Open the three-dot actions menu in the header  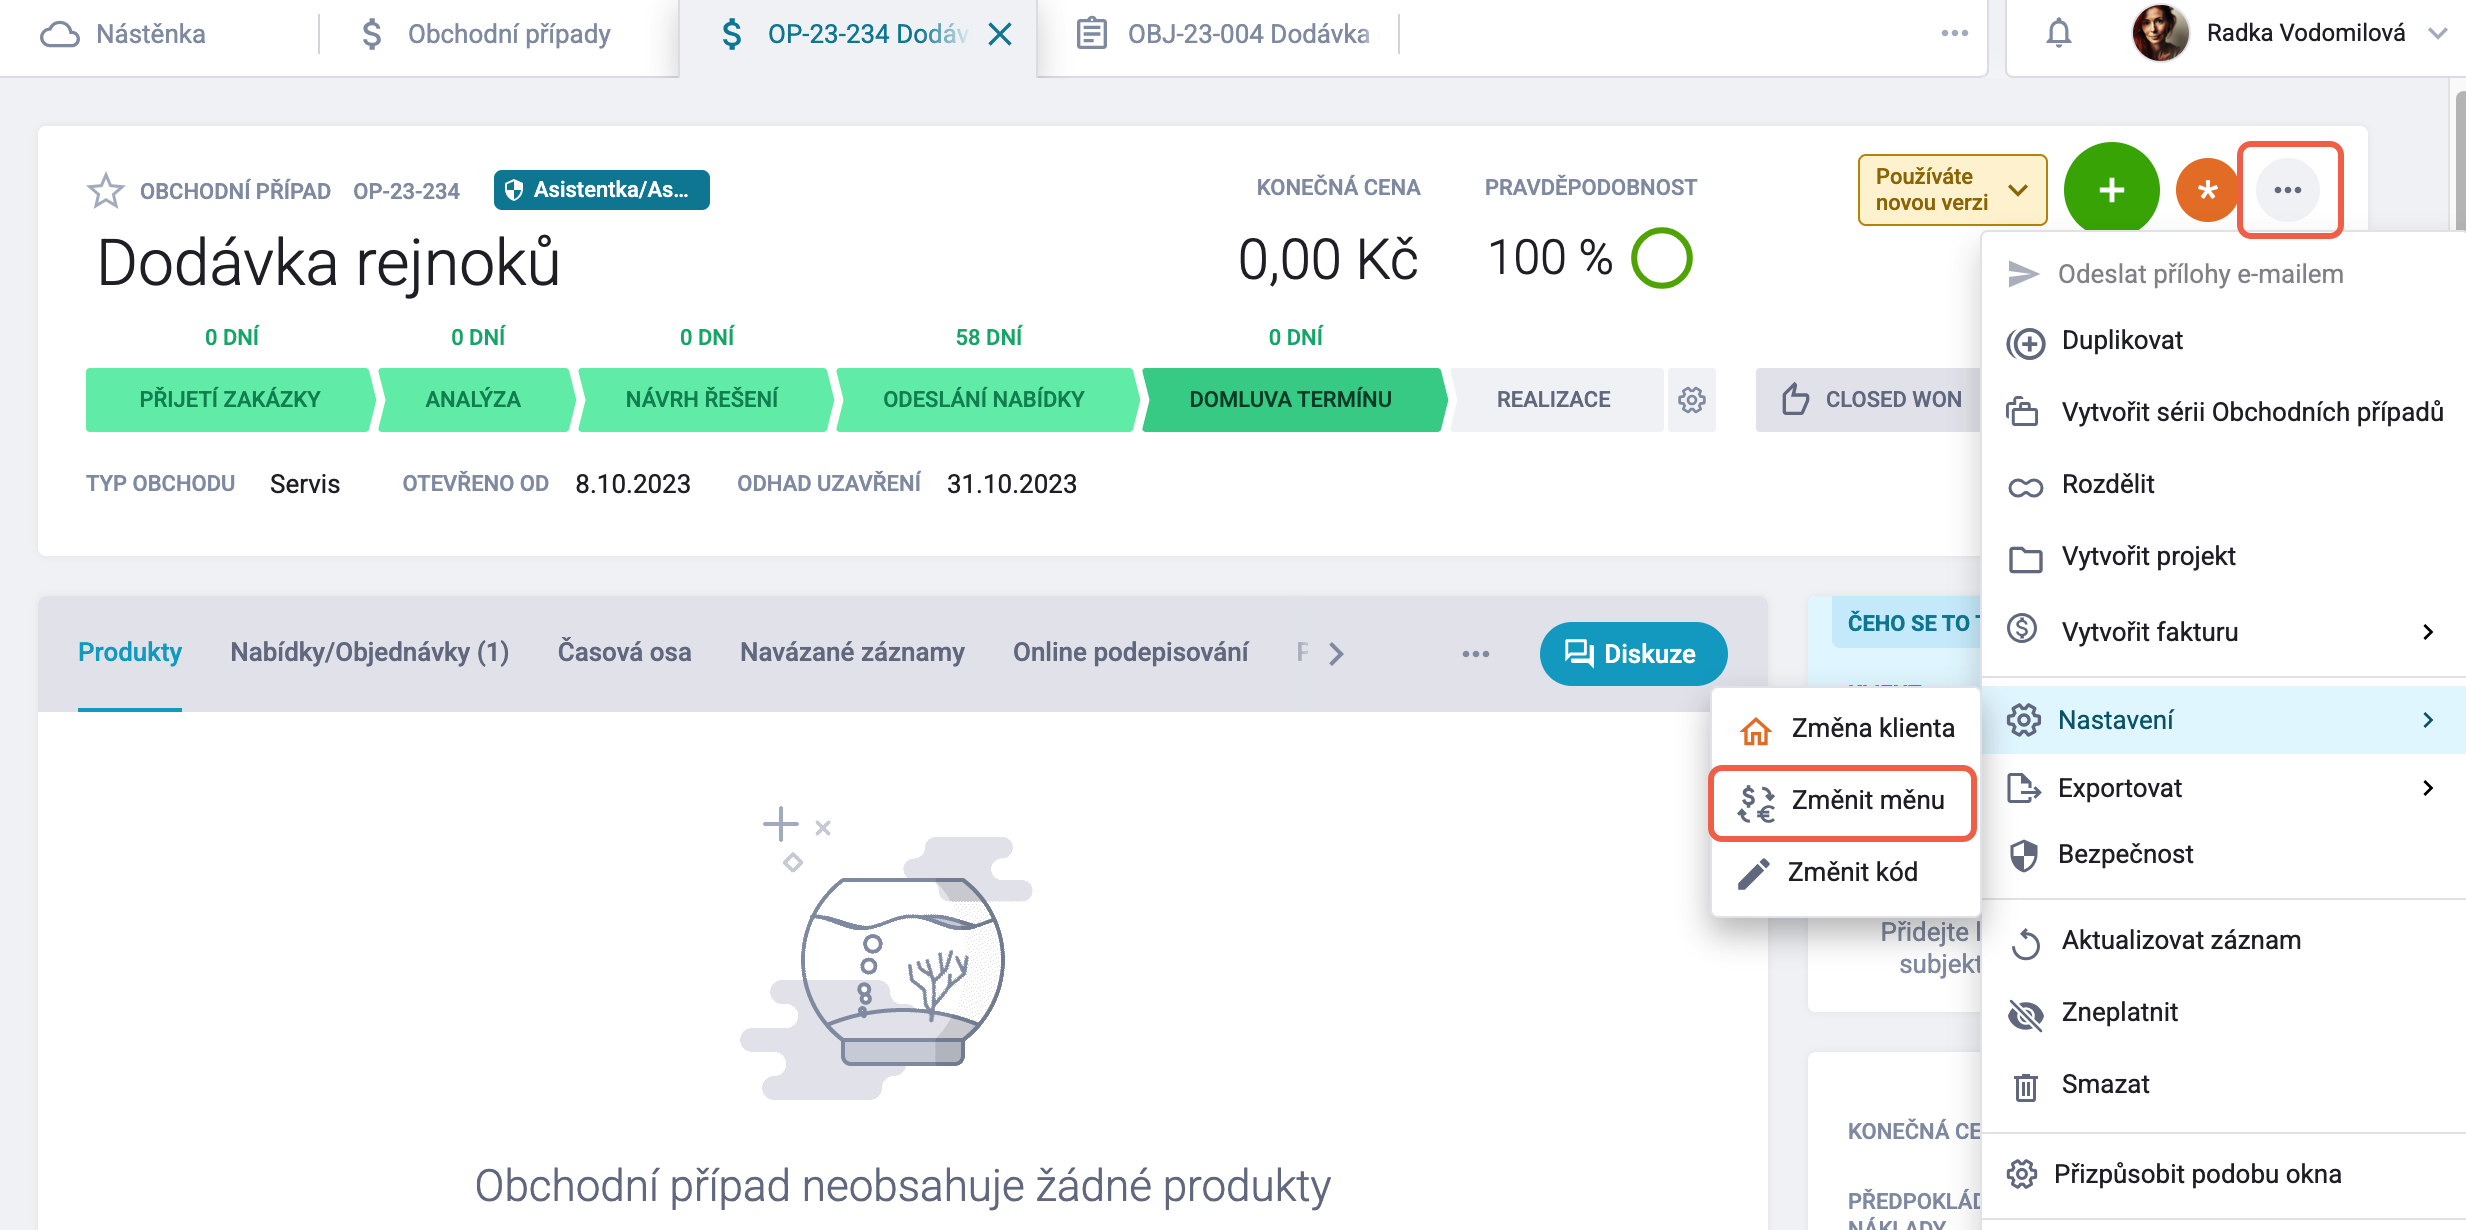(x=2288, y=190)
